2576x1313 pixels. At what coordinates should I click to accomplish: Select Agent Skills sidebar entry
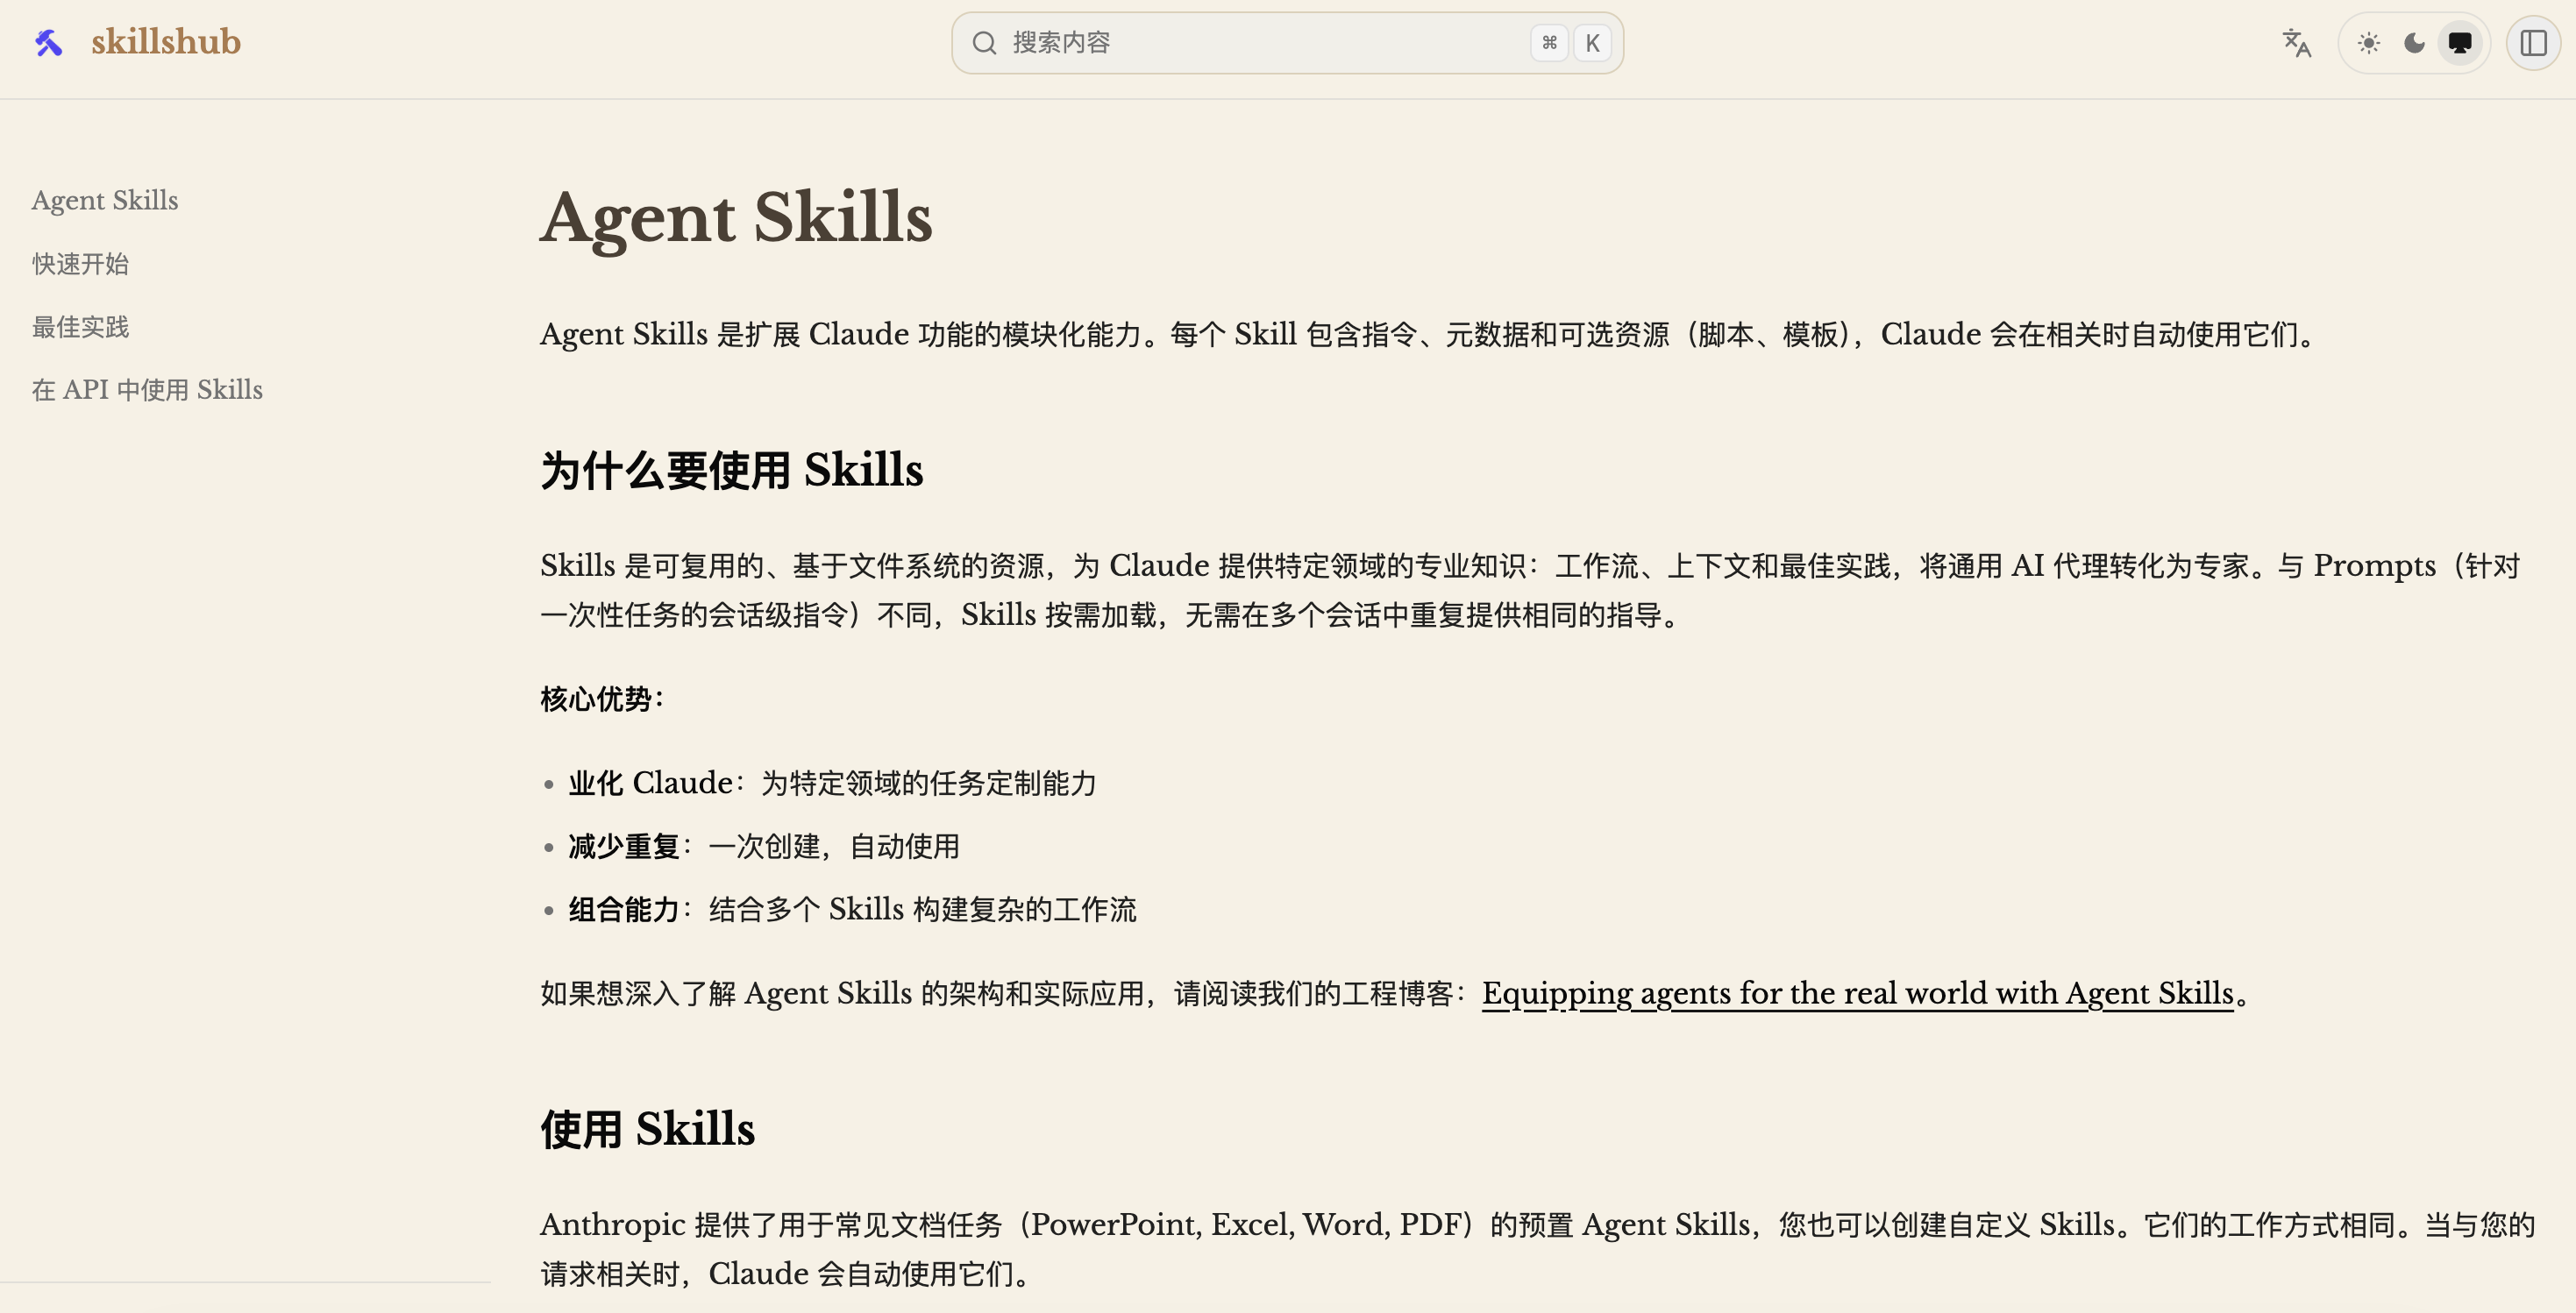(104, 200)
